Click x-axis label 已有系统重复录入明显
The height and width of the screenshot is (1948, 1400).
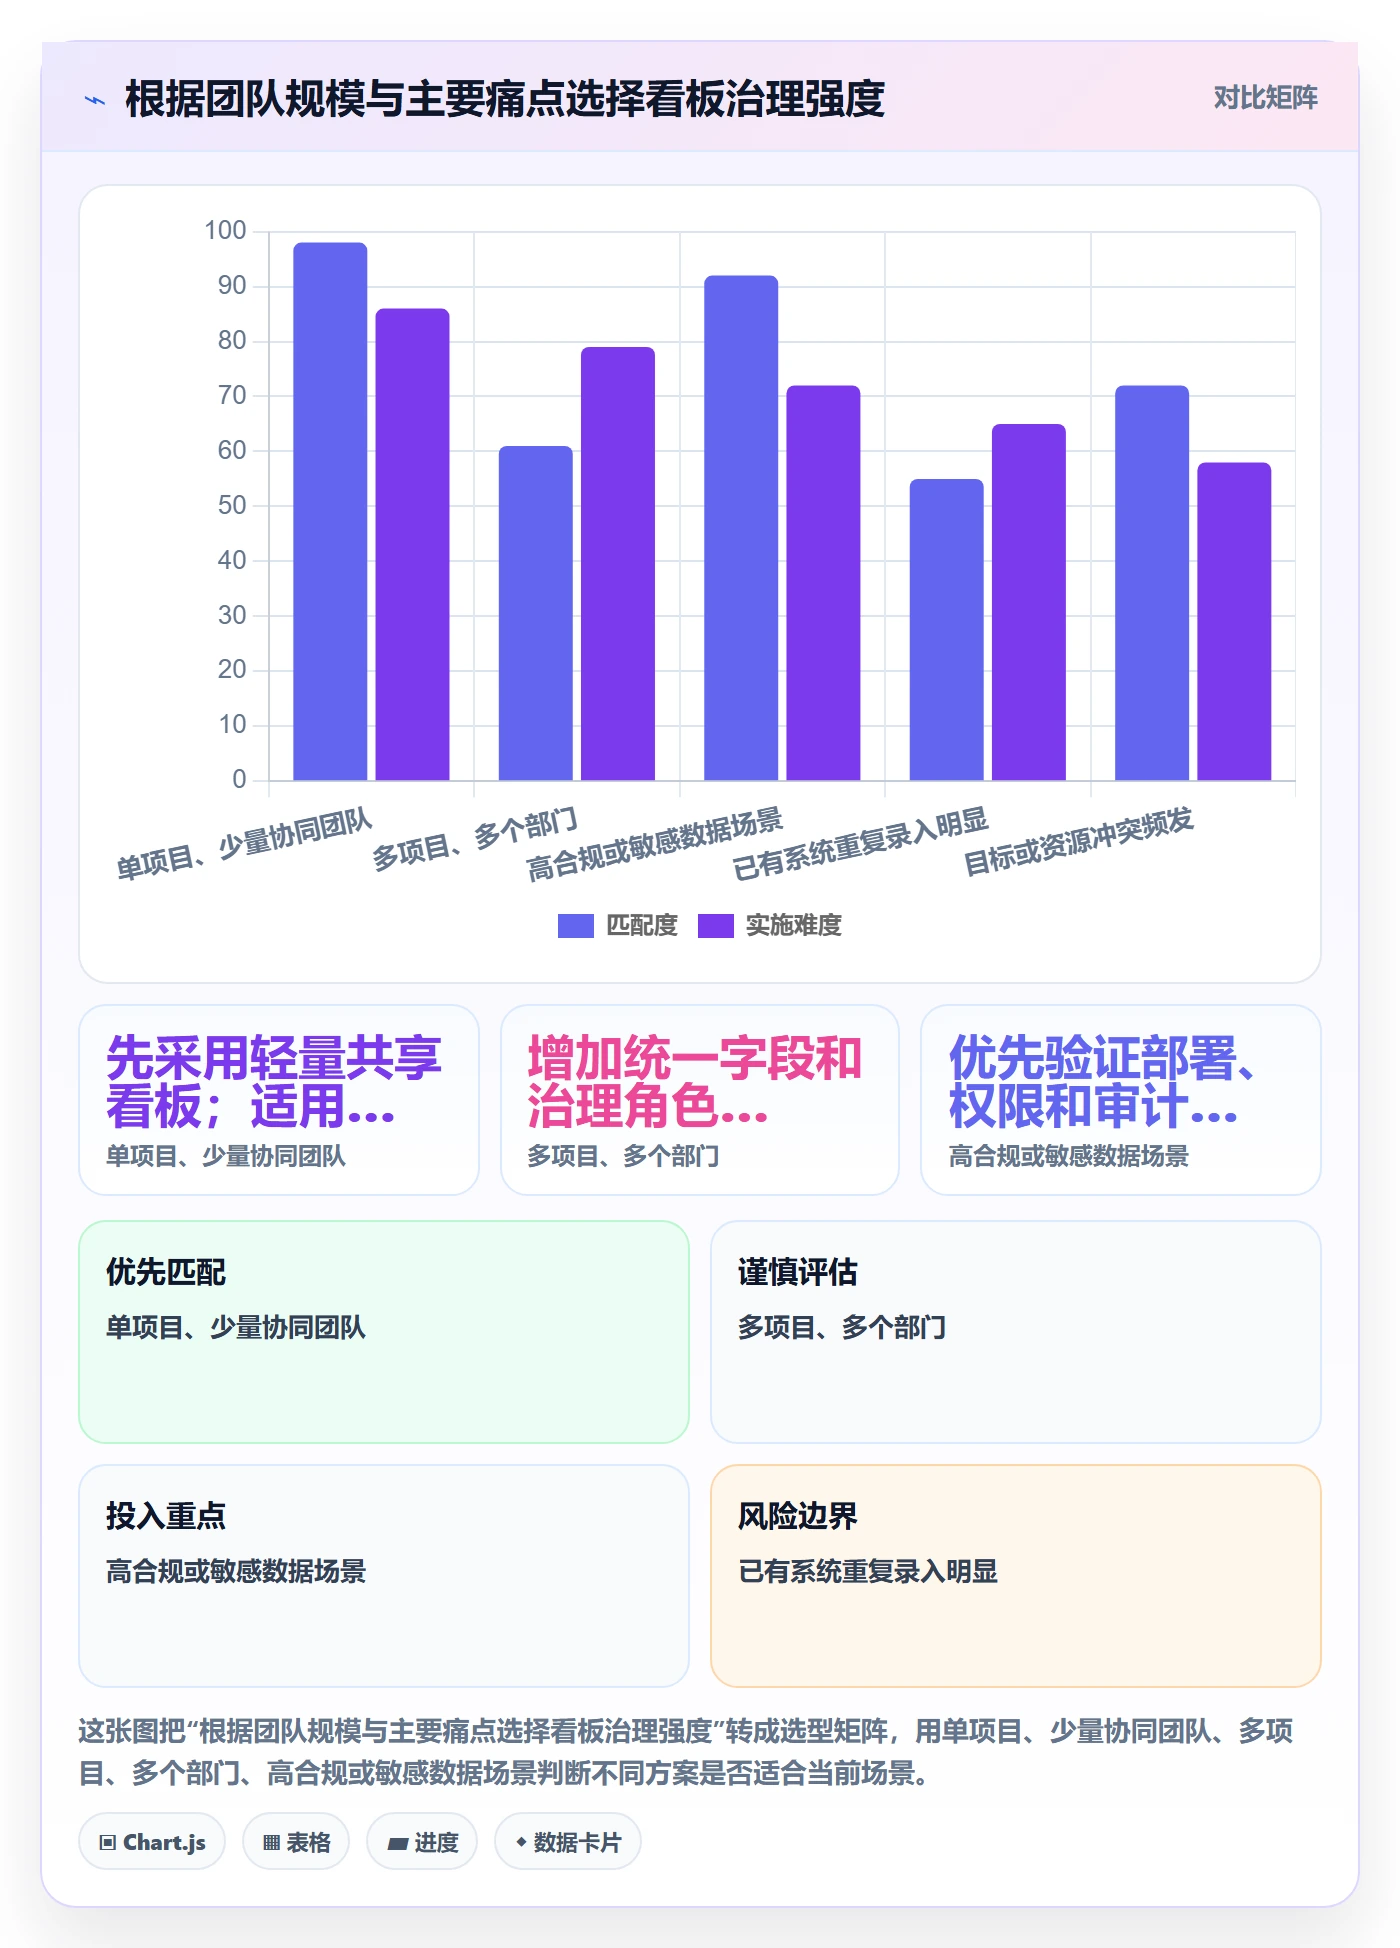pos(860,844)
